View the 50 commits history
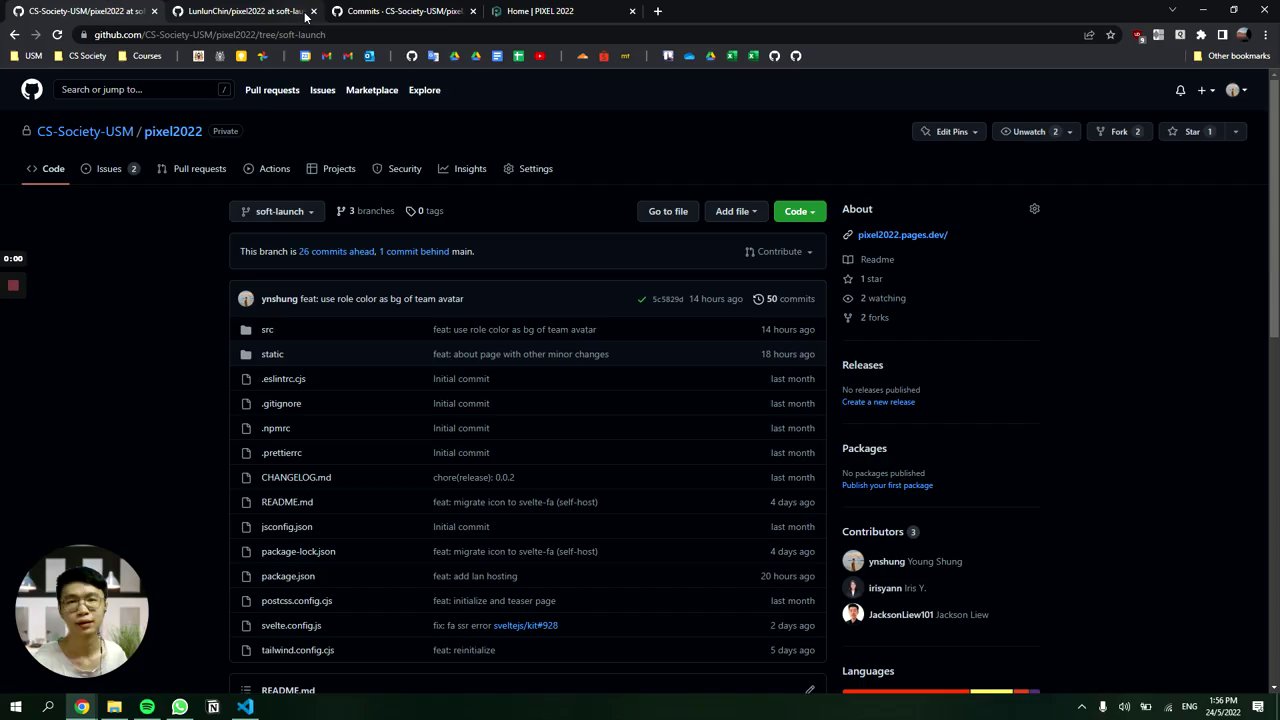Viewport: 1280px width, 720px height. (x=784, y=299)
